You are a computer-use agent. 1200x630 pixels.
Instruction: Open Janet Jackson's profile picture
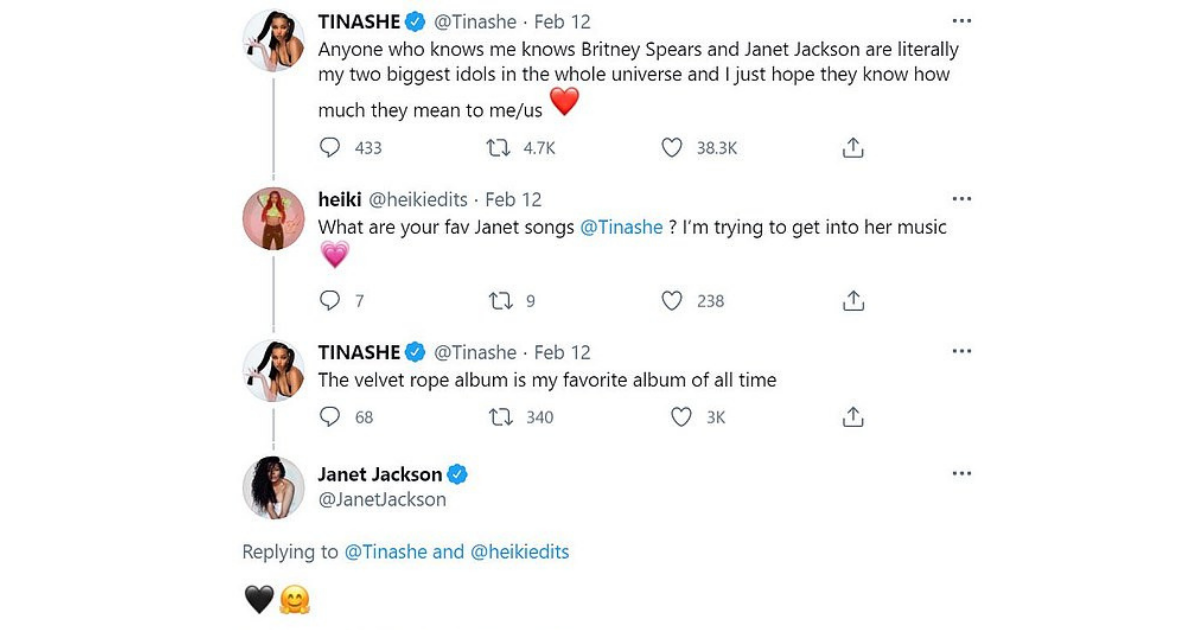(273, 487)
